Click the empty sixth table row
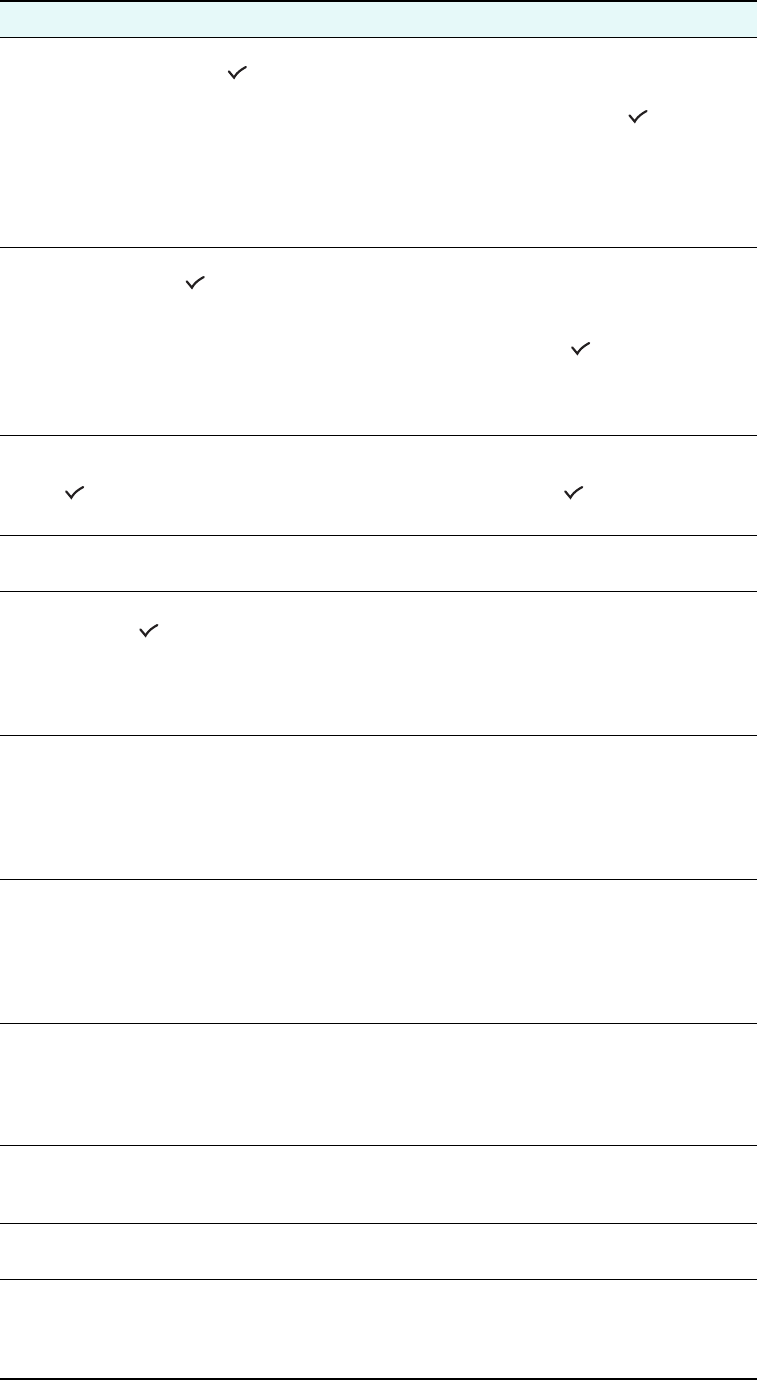The height and width of the screenshot is (1380, 757). 378,808
